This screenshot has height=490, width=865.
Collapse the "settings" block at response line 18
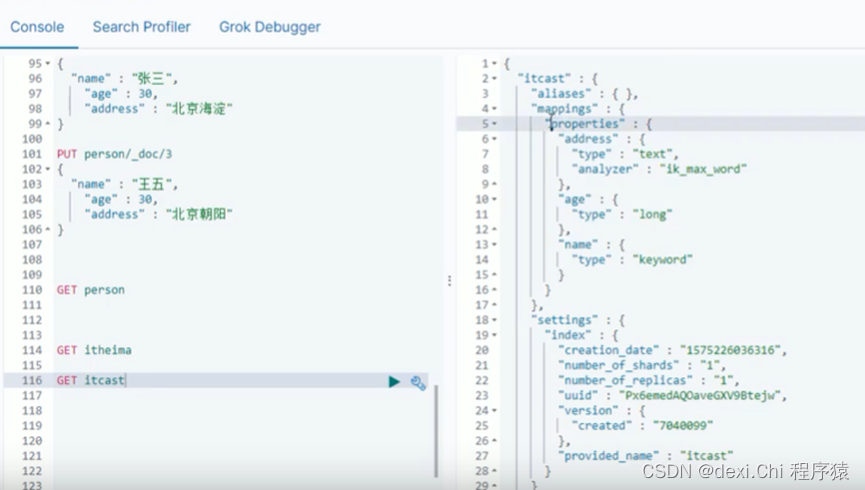coord(494,320)
